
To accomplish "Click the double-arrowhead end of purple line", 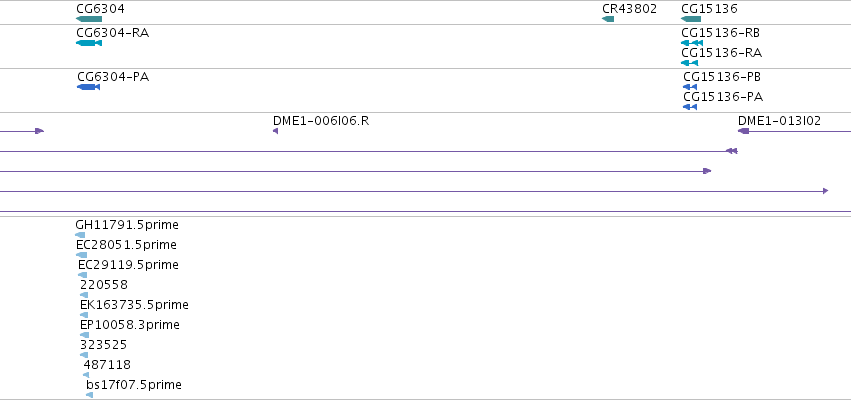I will [x=732, y=151].
